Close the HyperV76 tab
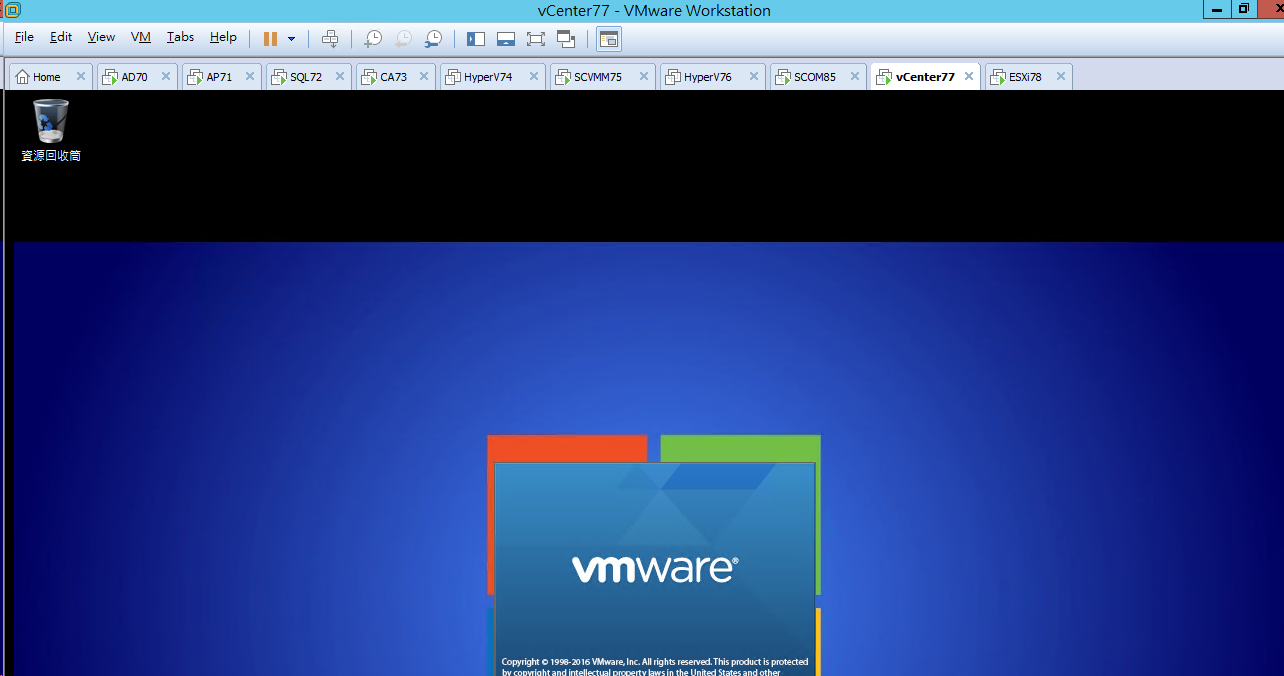Viewport: 1284px width, 676px height. pos(755,77)
